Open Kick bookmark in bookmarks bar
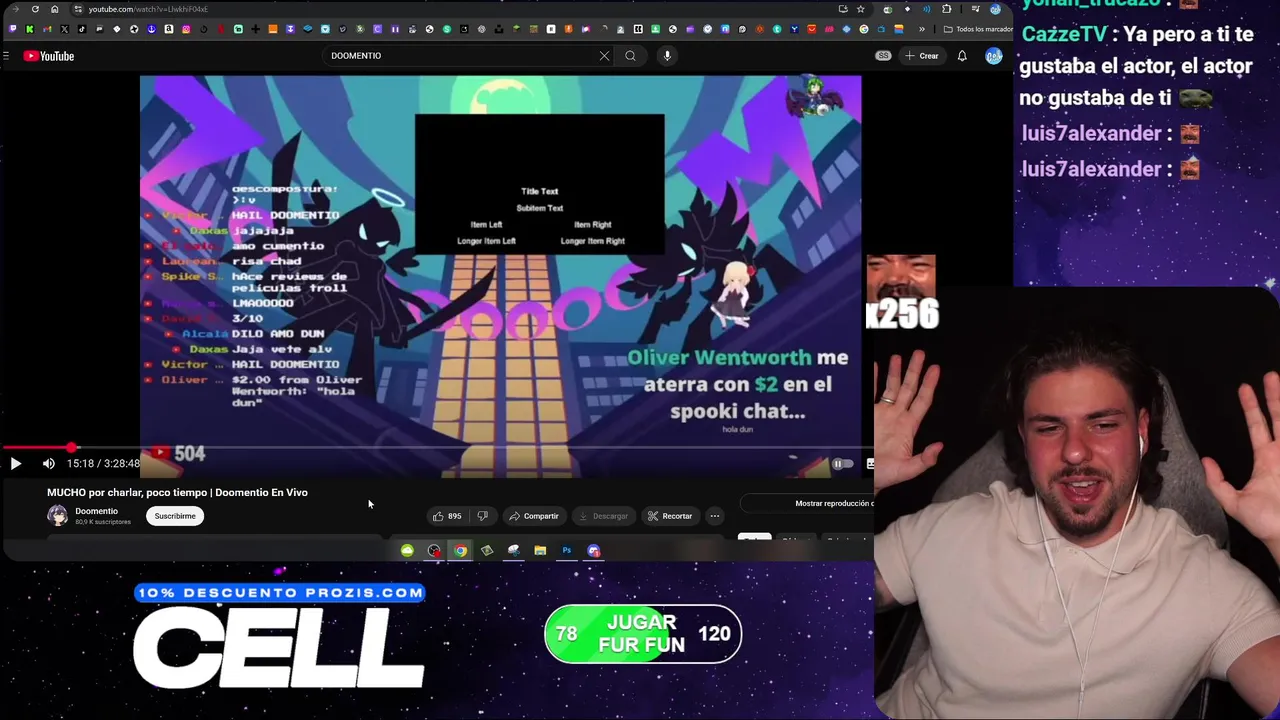This screenshot has height=720, width=1280. click(30, 29)
